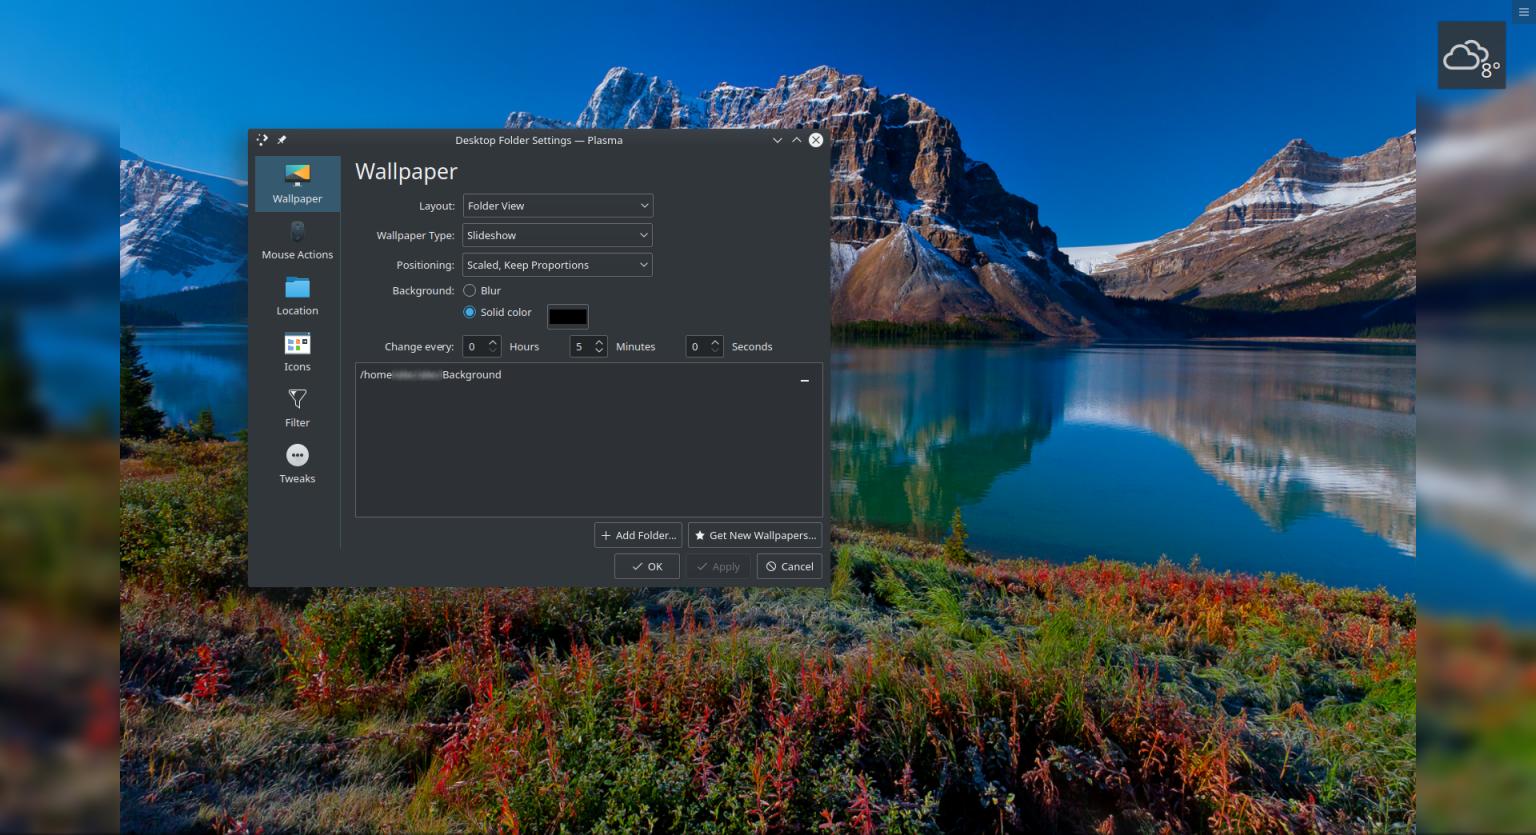Open the Filter settings page
Image resolution: width=1536 pixels, height=835 pixels.
click(x=297, y=408)
